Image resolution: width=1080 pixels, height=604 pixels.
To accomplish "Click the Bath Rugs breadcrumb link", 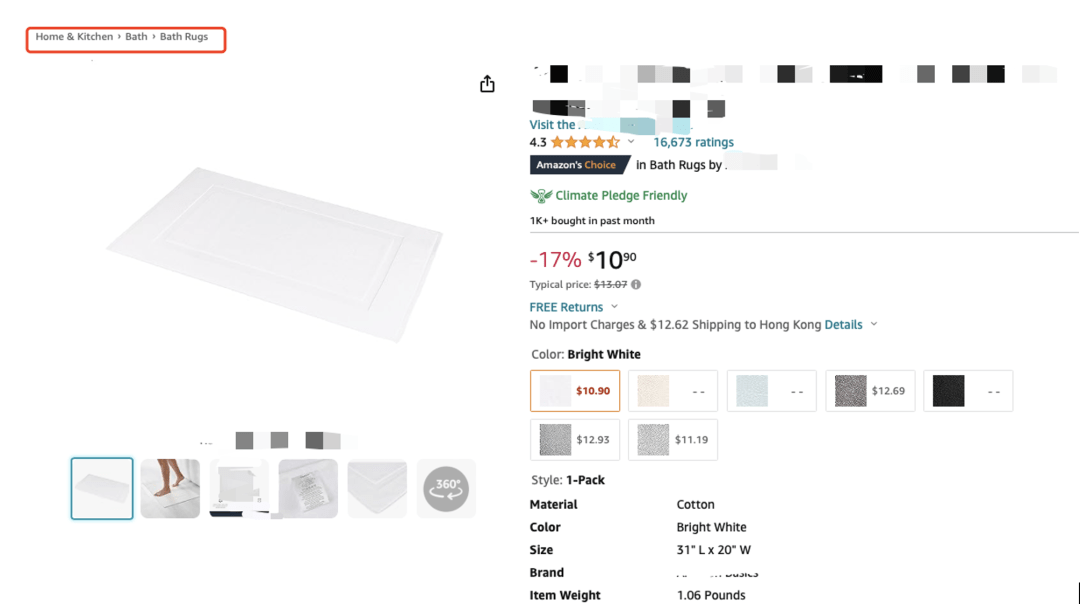I will click(x=184, y=37).
